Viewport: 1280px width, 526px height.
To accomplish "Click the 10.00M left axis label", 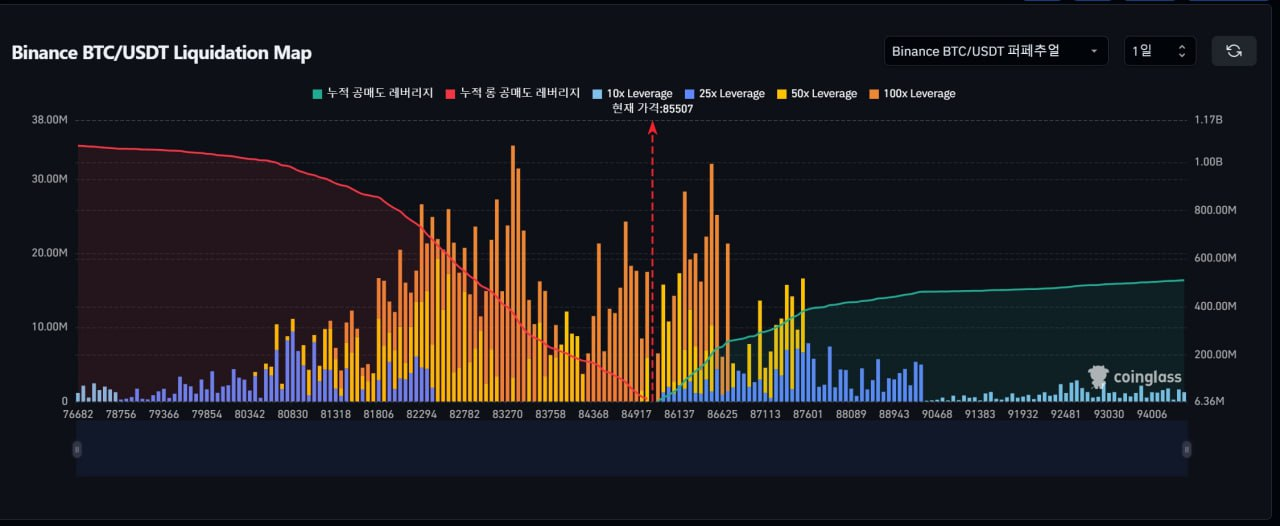I will (x=49, y=327).
